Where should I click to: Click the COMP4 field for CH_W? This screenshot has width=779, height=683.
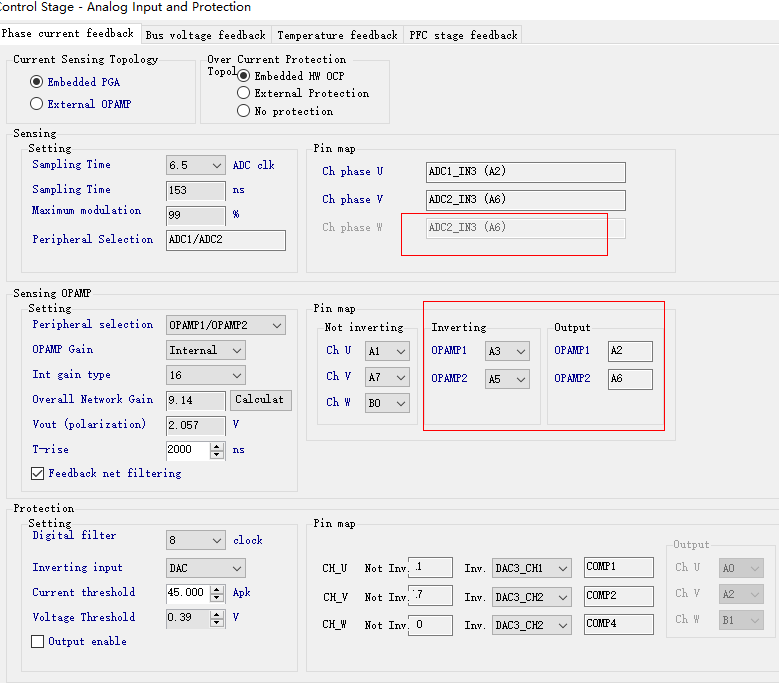[619, 624]
